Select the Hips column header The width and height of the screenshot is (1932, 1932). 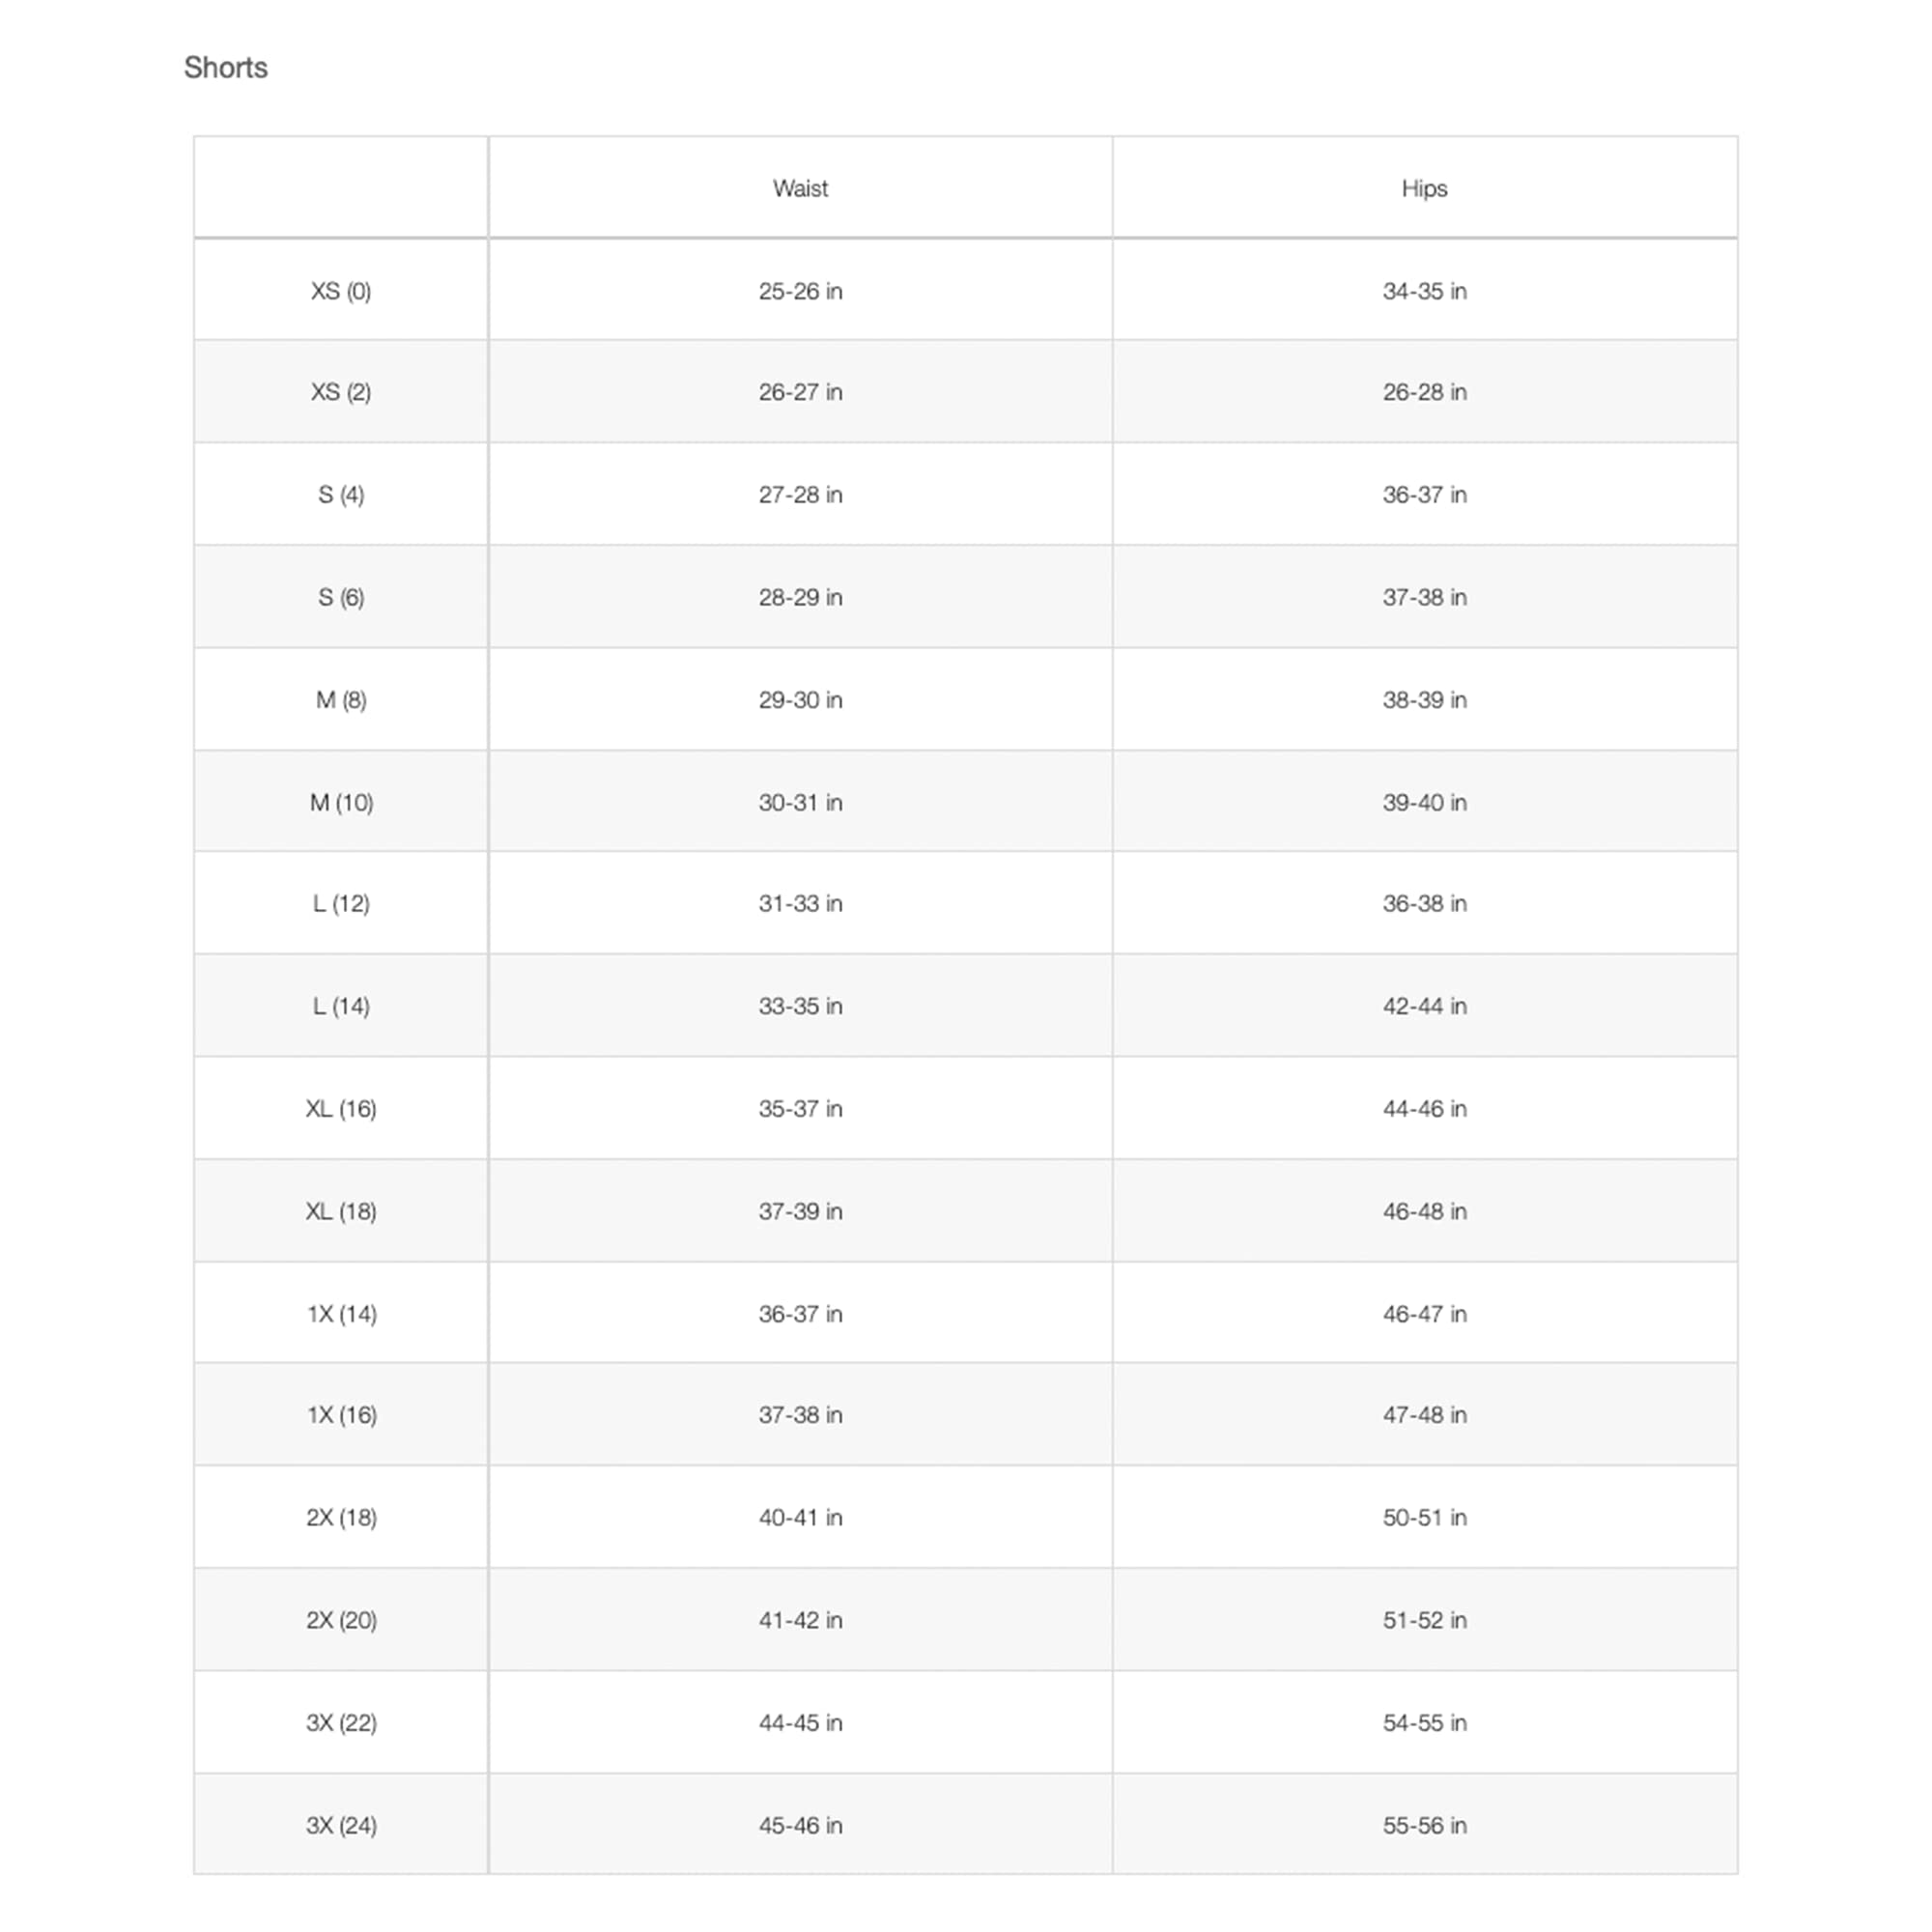(1424, 188)
